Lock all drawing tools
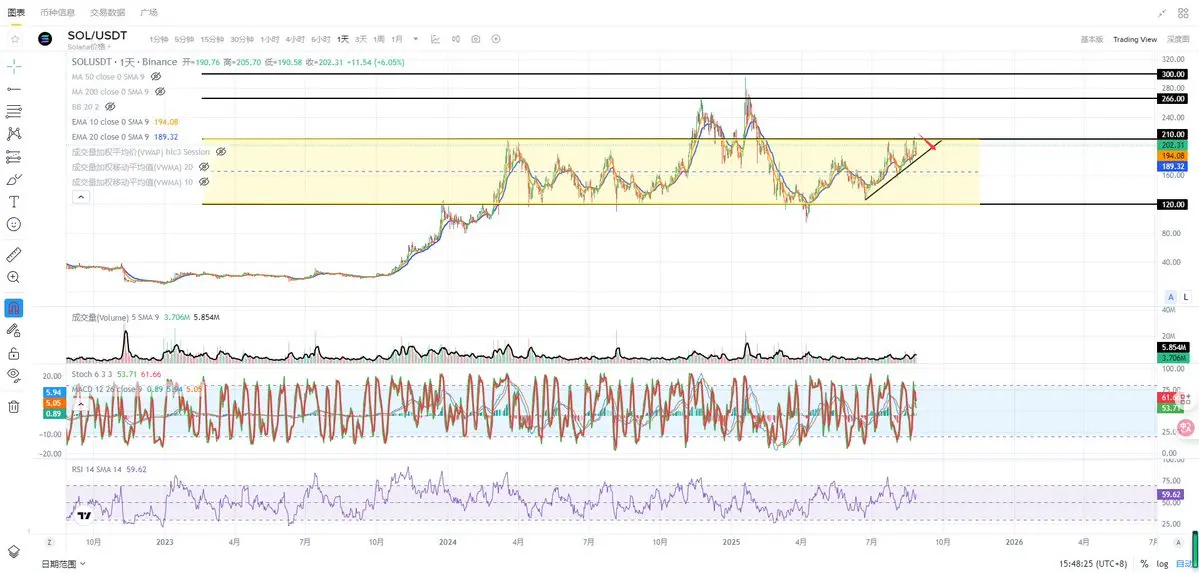The width and height of the screenshot is (1199, 573). (x=14, y=353)
